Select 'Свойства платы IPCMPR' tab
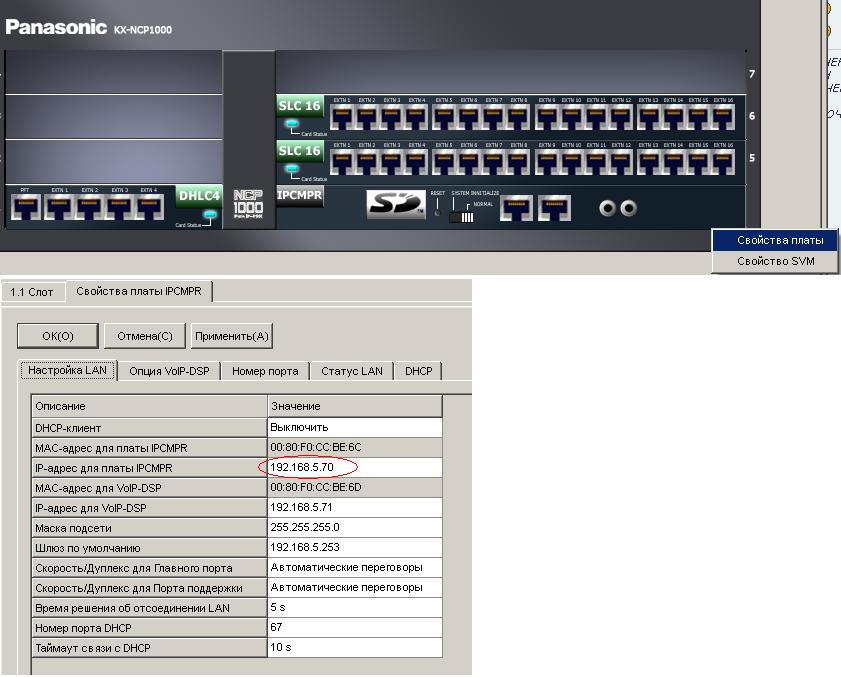The height and width of the screenshot is (677, 841). pyautogui.click(x=139, y=291)
